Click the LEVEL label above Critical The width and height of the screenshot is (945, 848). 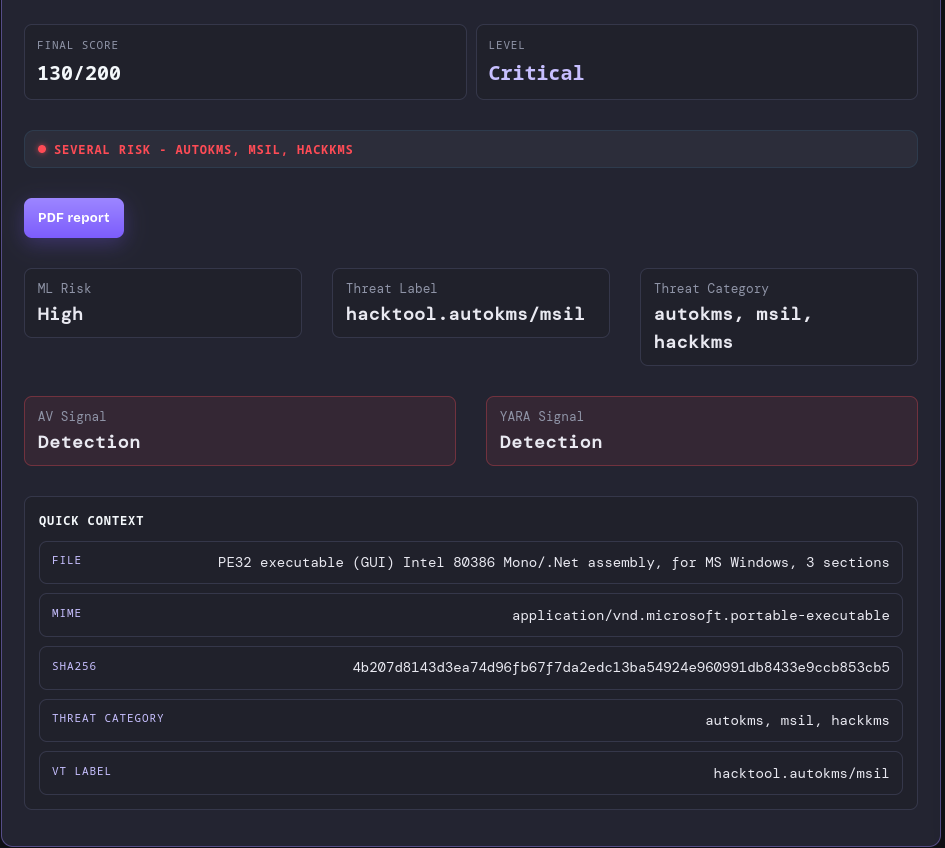coord(506,45)
